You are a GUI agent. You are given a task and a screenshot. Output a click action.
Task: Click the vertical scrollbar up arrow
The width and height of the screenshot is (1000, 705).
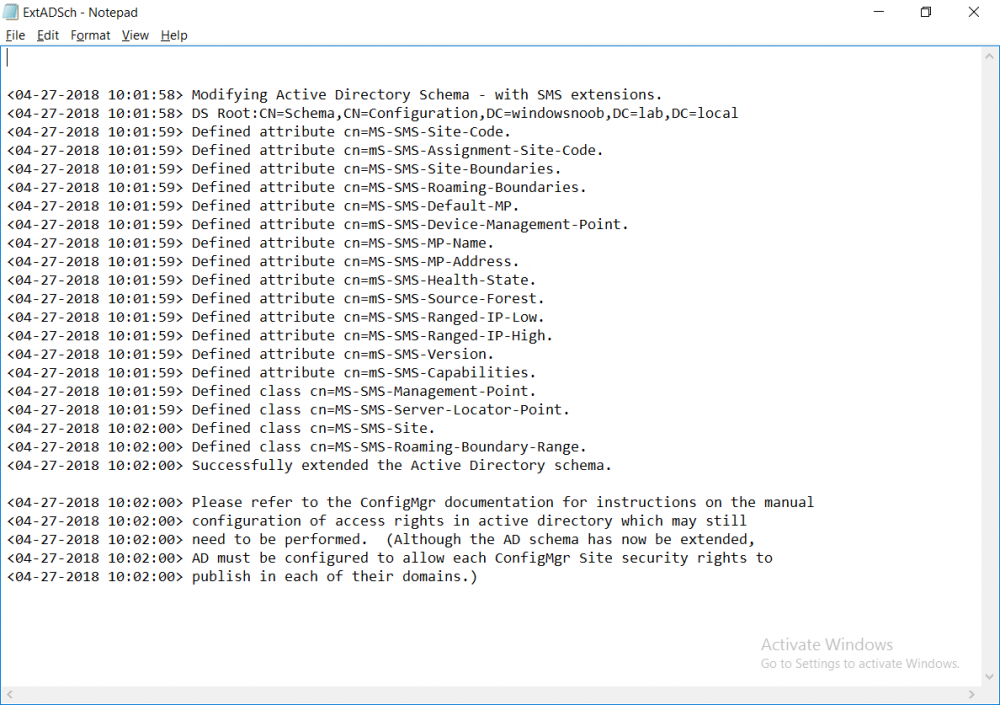(x=989, y=56)
